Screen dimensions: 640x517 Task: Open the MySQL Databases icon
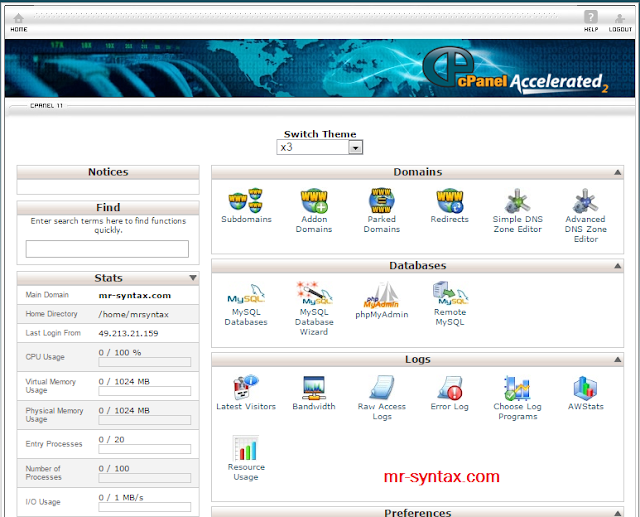[x=246, y=294]
